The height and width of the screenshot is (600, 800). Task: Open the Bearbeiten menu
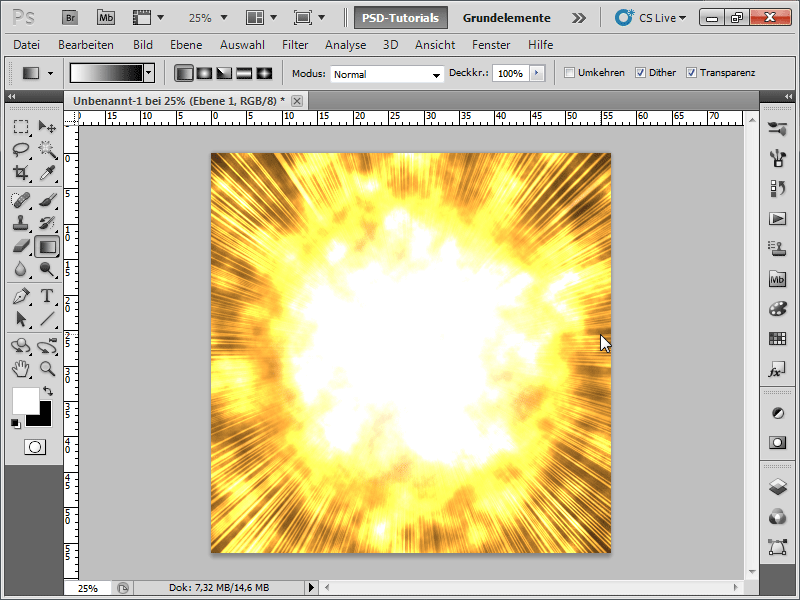click(x=86, y=45)
